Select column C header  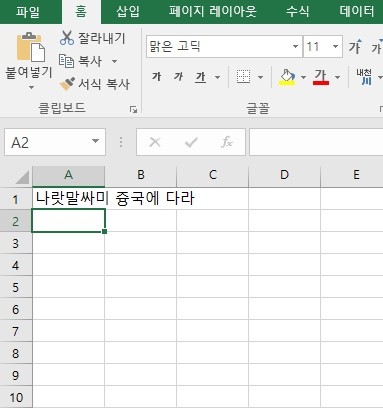(213, 175)
